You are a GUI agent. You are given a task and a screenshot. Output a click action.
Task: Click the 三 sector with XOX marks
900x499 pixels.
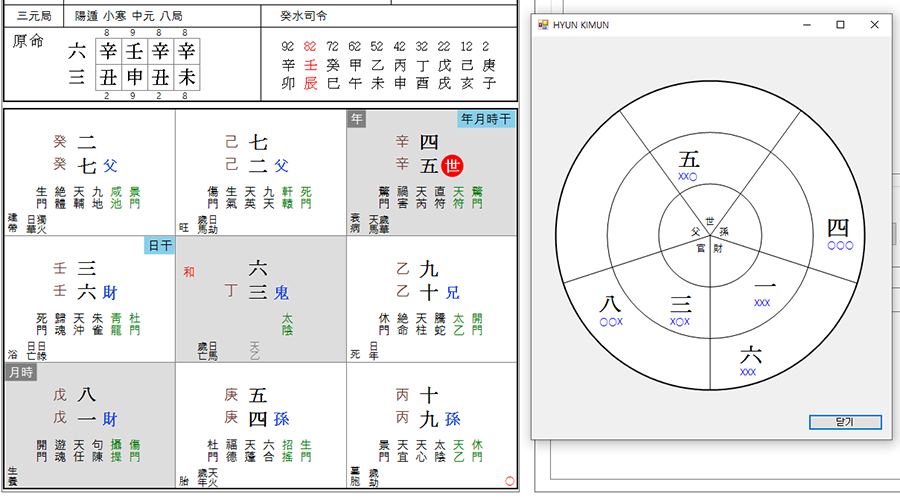(681, 304)
